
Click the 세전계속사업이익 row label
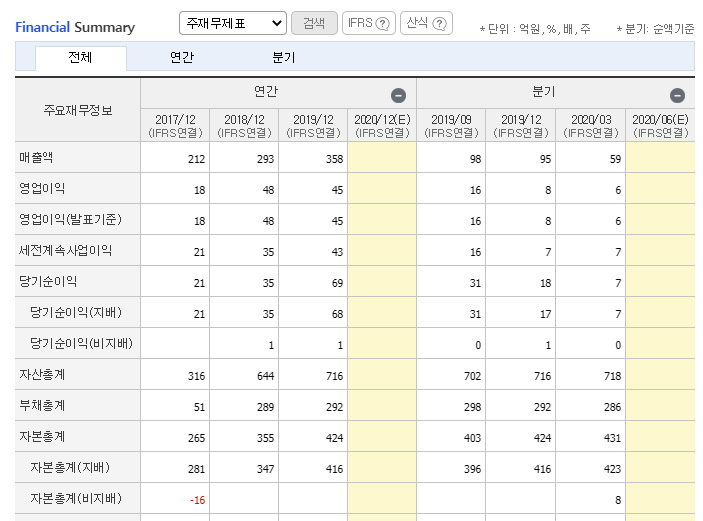coord(65,250)
